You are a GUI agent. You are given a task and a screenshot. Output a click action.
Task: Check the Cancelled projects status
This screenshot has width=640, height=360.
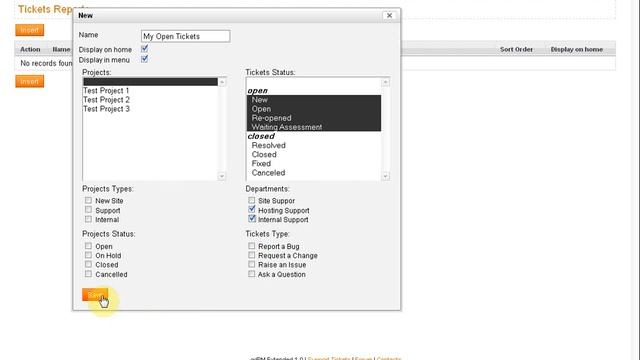[88, 274]
